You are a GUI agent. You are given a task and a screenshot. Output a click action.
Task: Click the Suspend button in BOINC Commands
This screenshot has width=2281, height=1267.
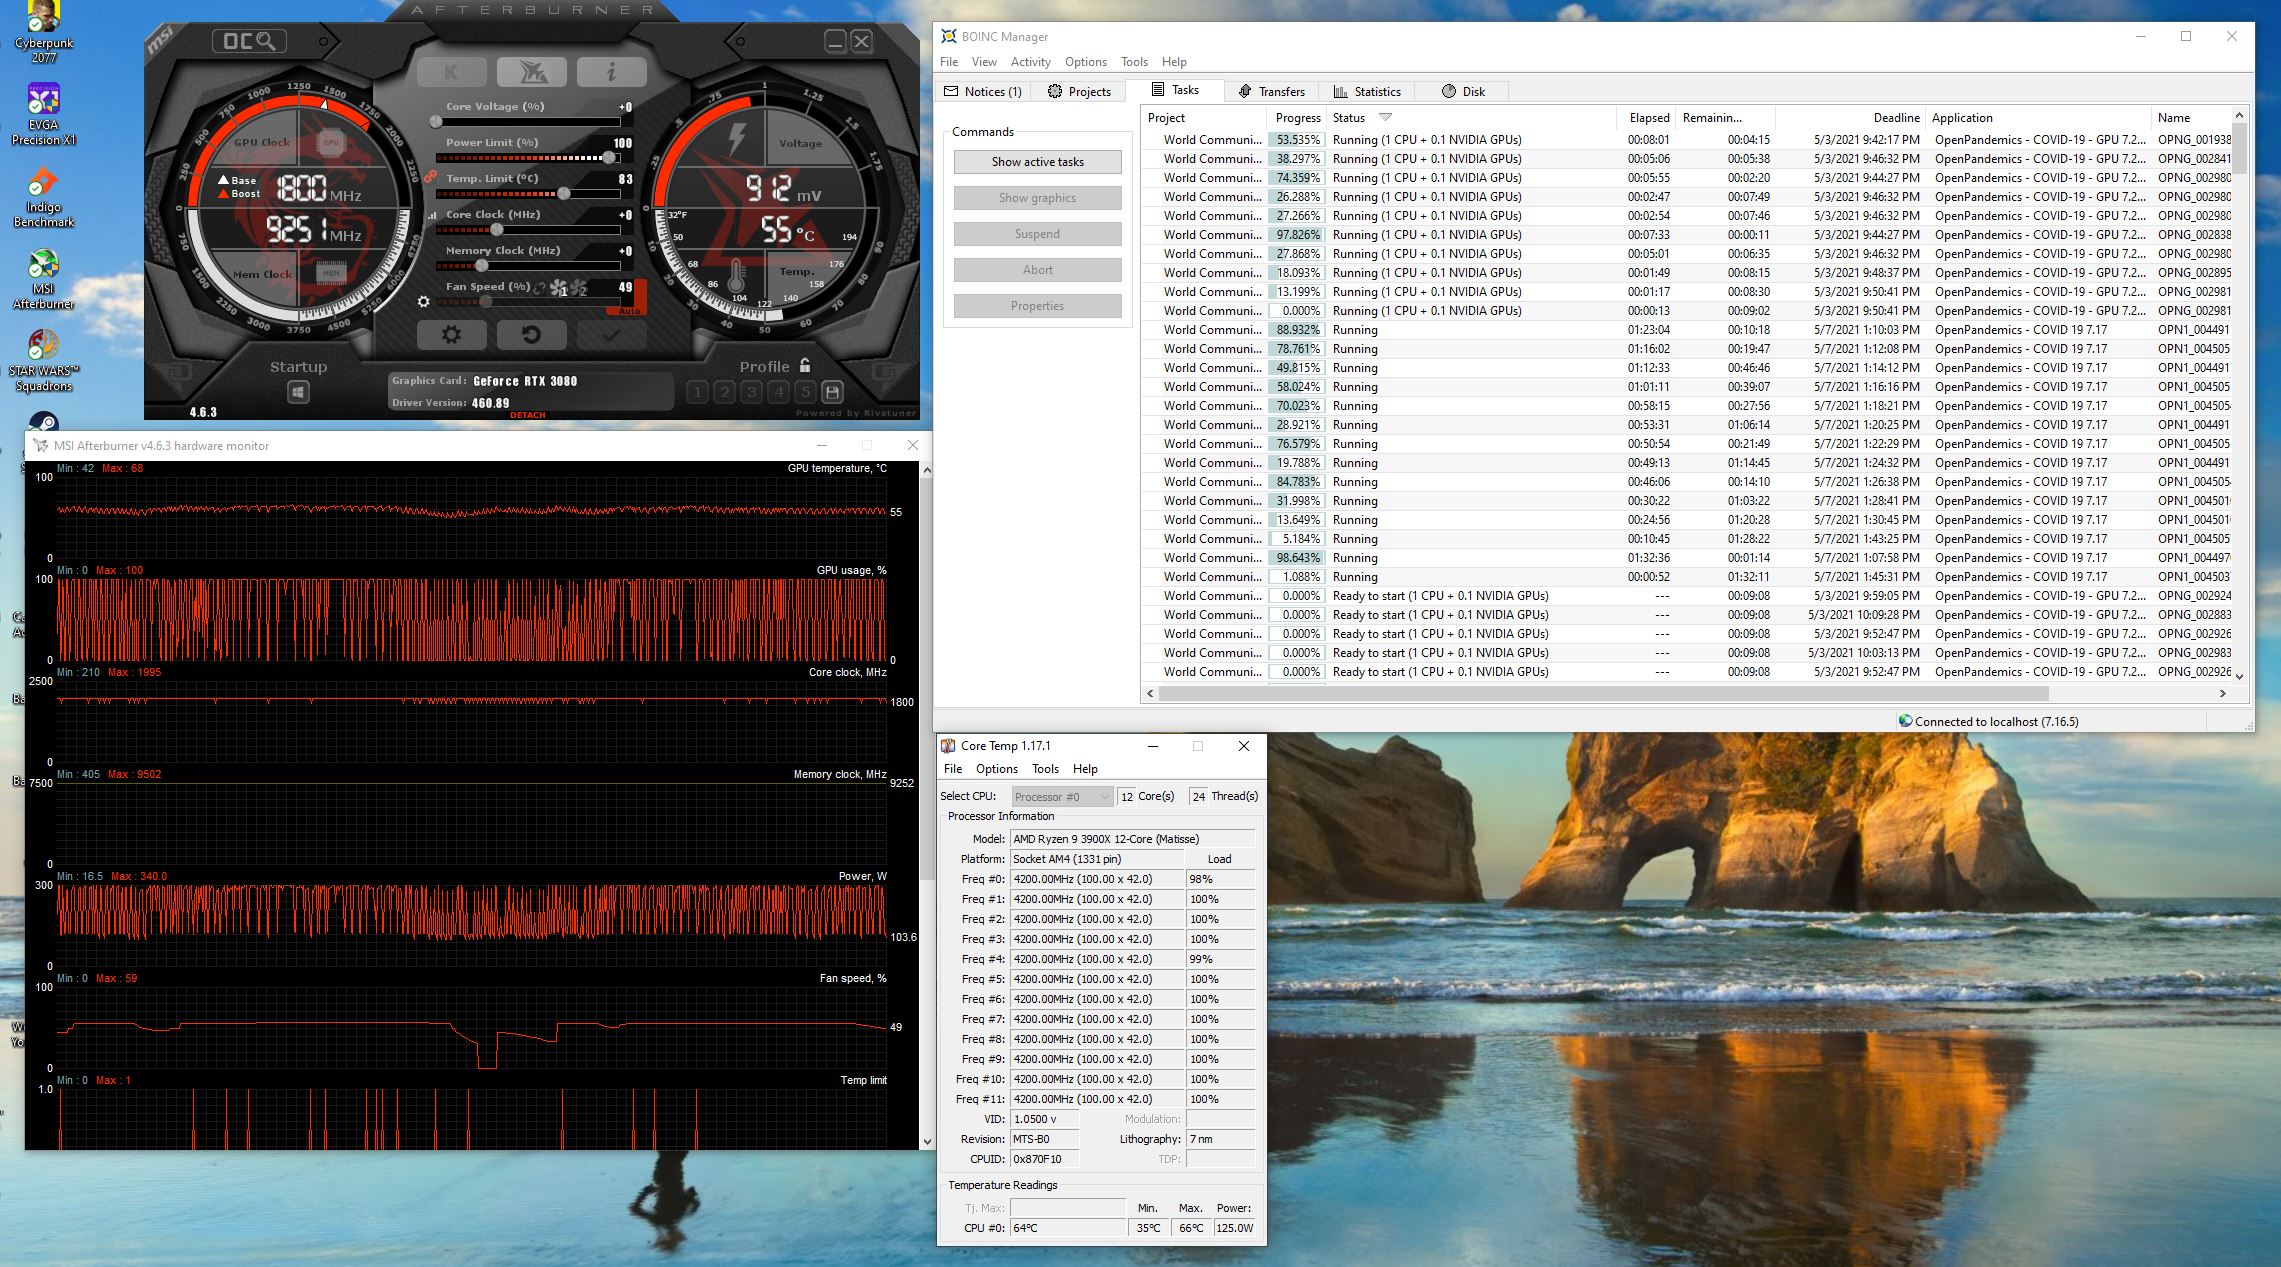click(1037, 234)
